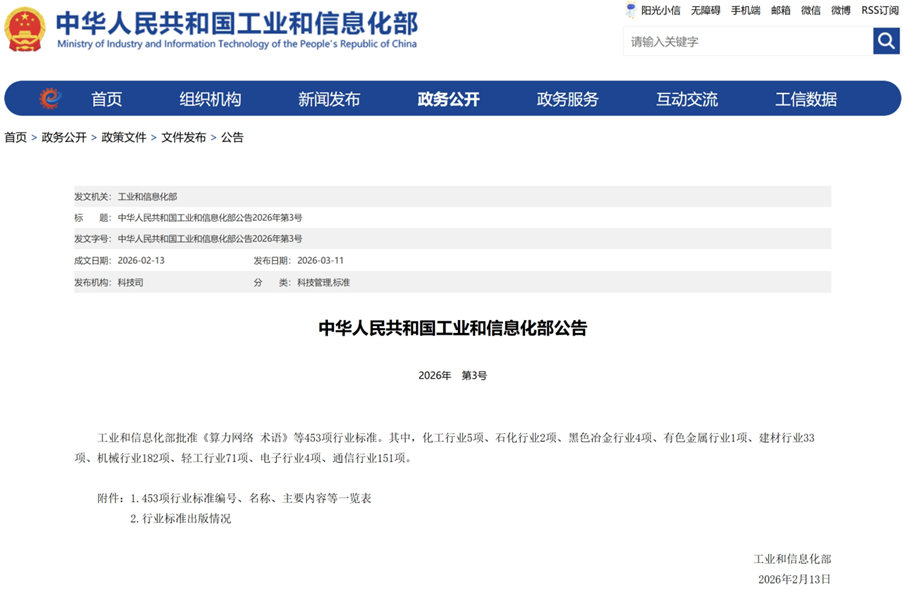
Task: Open the 工信数据 navigation menu
Action: pos(804,98)
